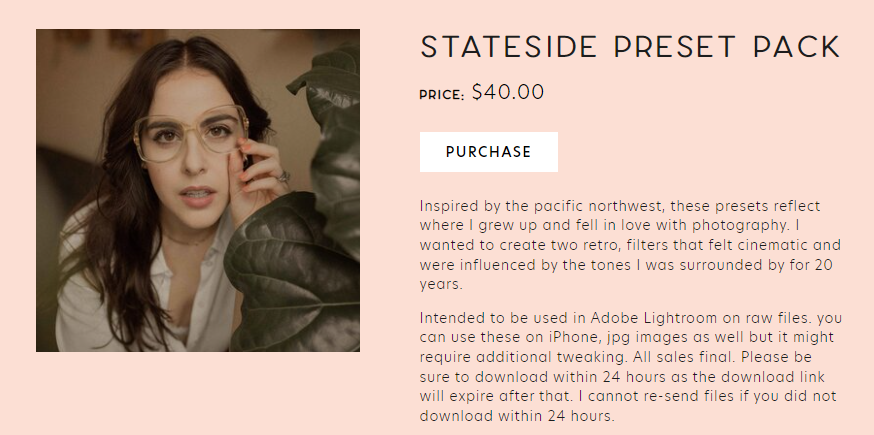The width and height of the screenshot is (874, 435).
Task: Click the PRICE: label
Action: 441,95
